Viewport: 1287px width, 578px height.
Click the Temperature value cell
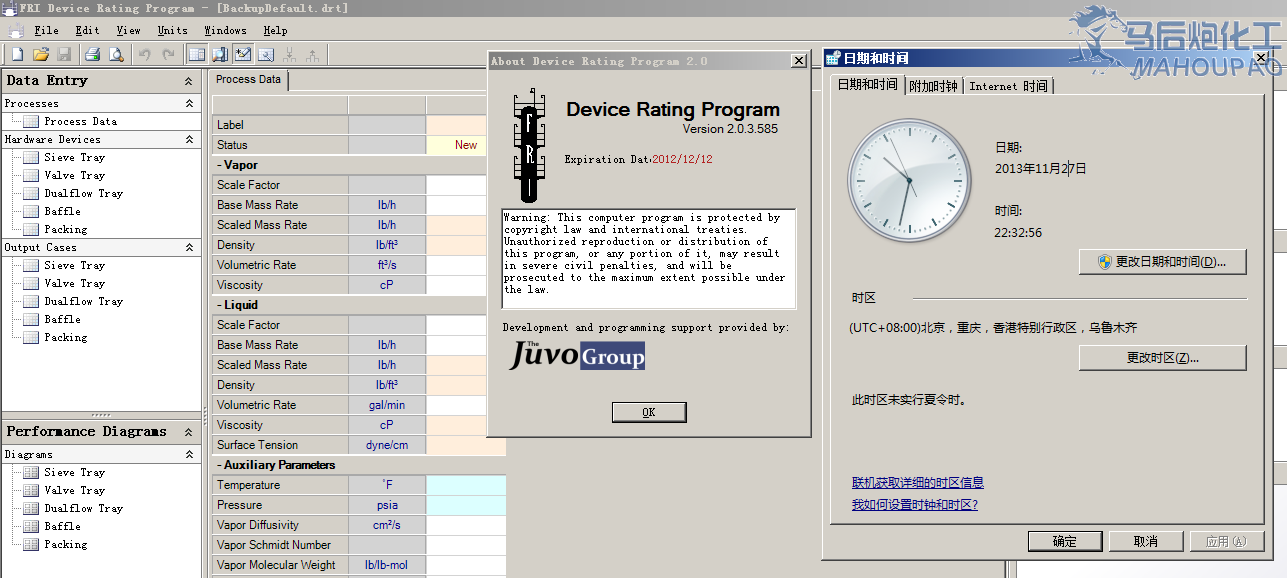tap(466, 485)
